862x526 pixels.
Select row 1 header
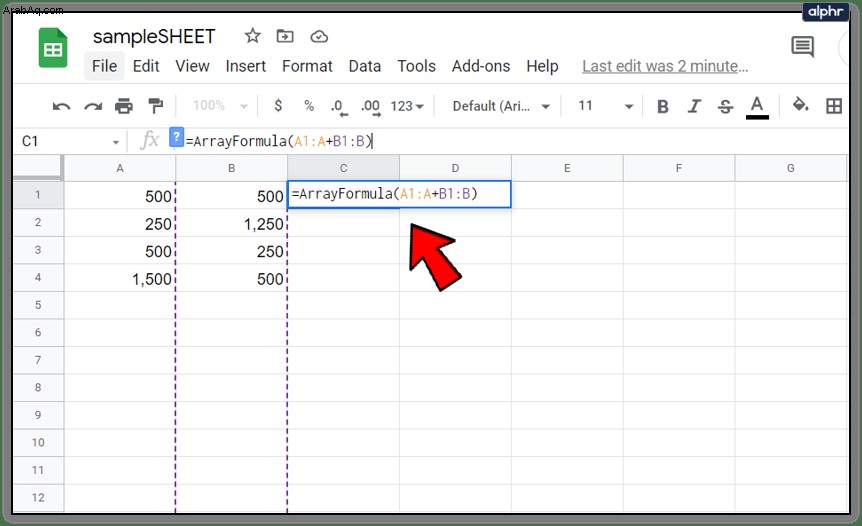coord(38,195)
